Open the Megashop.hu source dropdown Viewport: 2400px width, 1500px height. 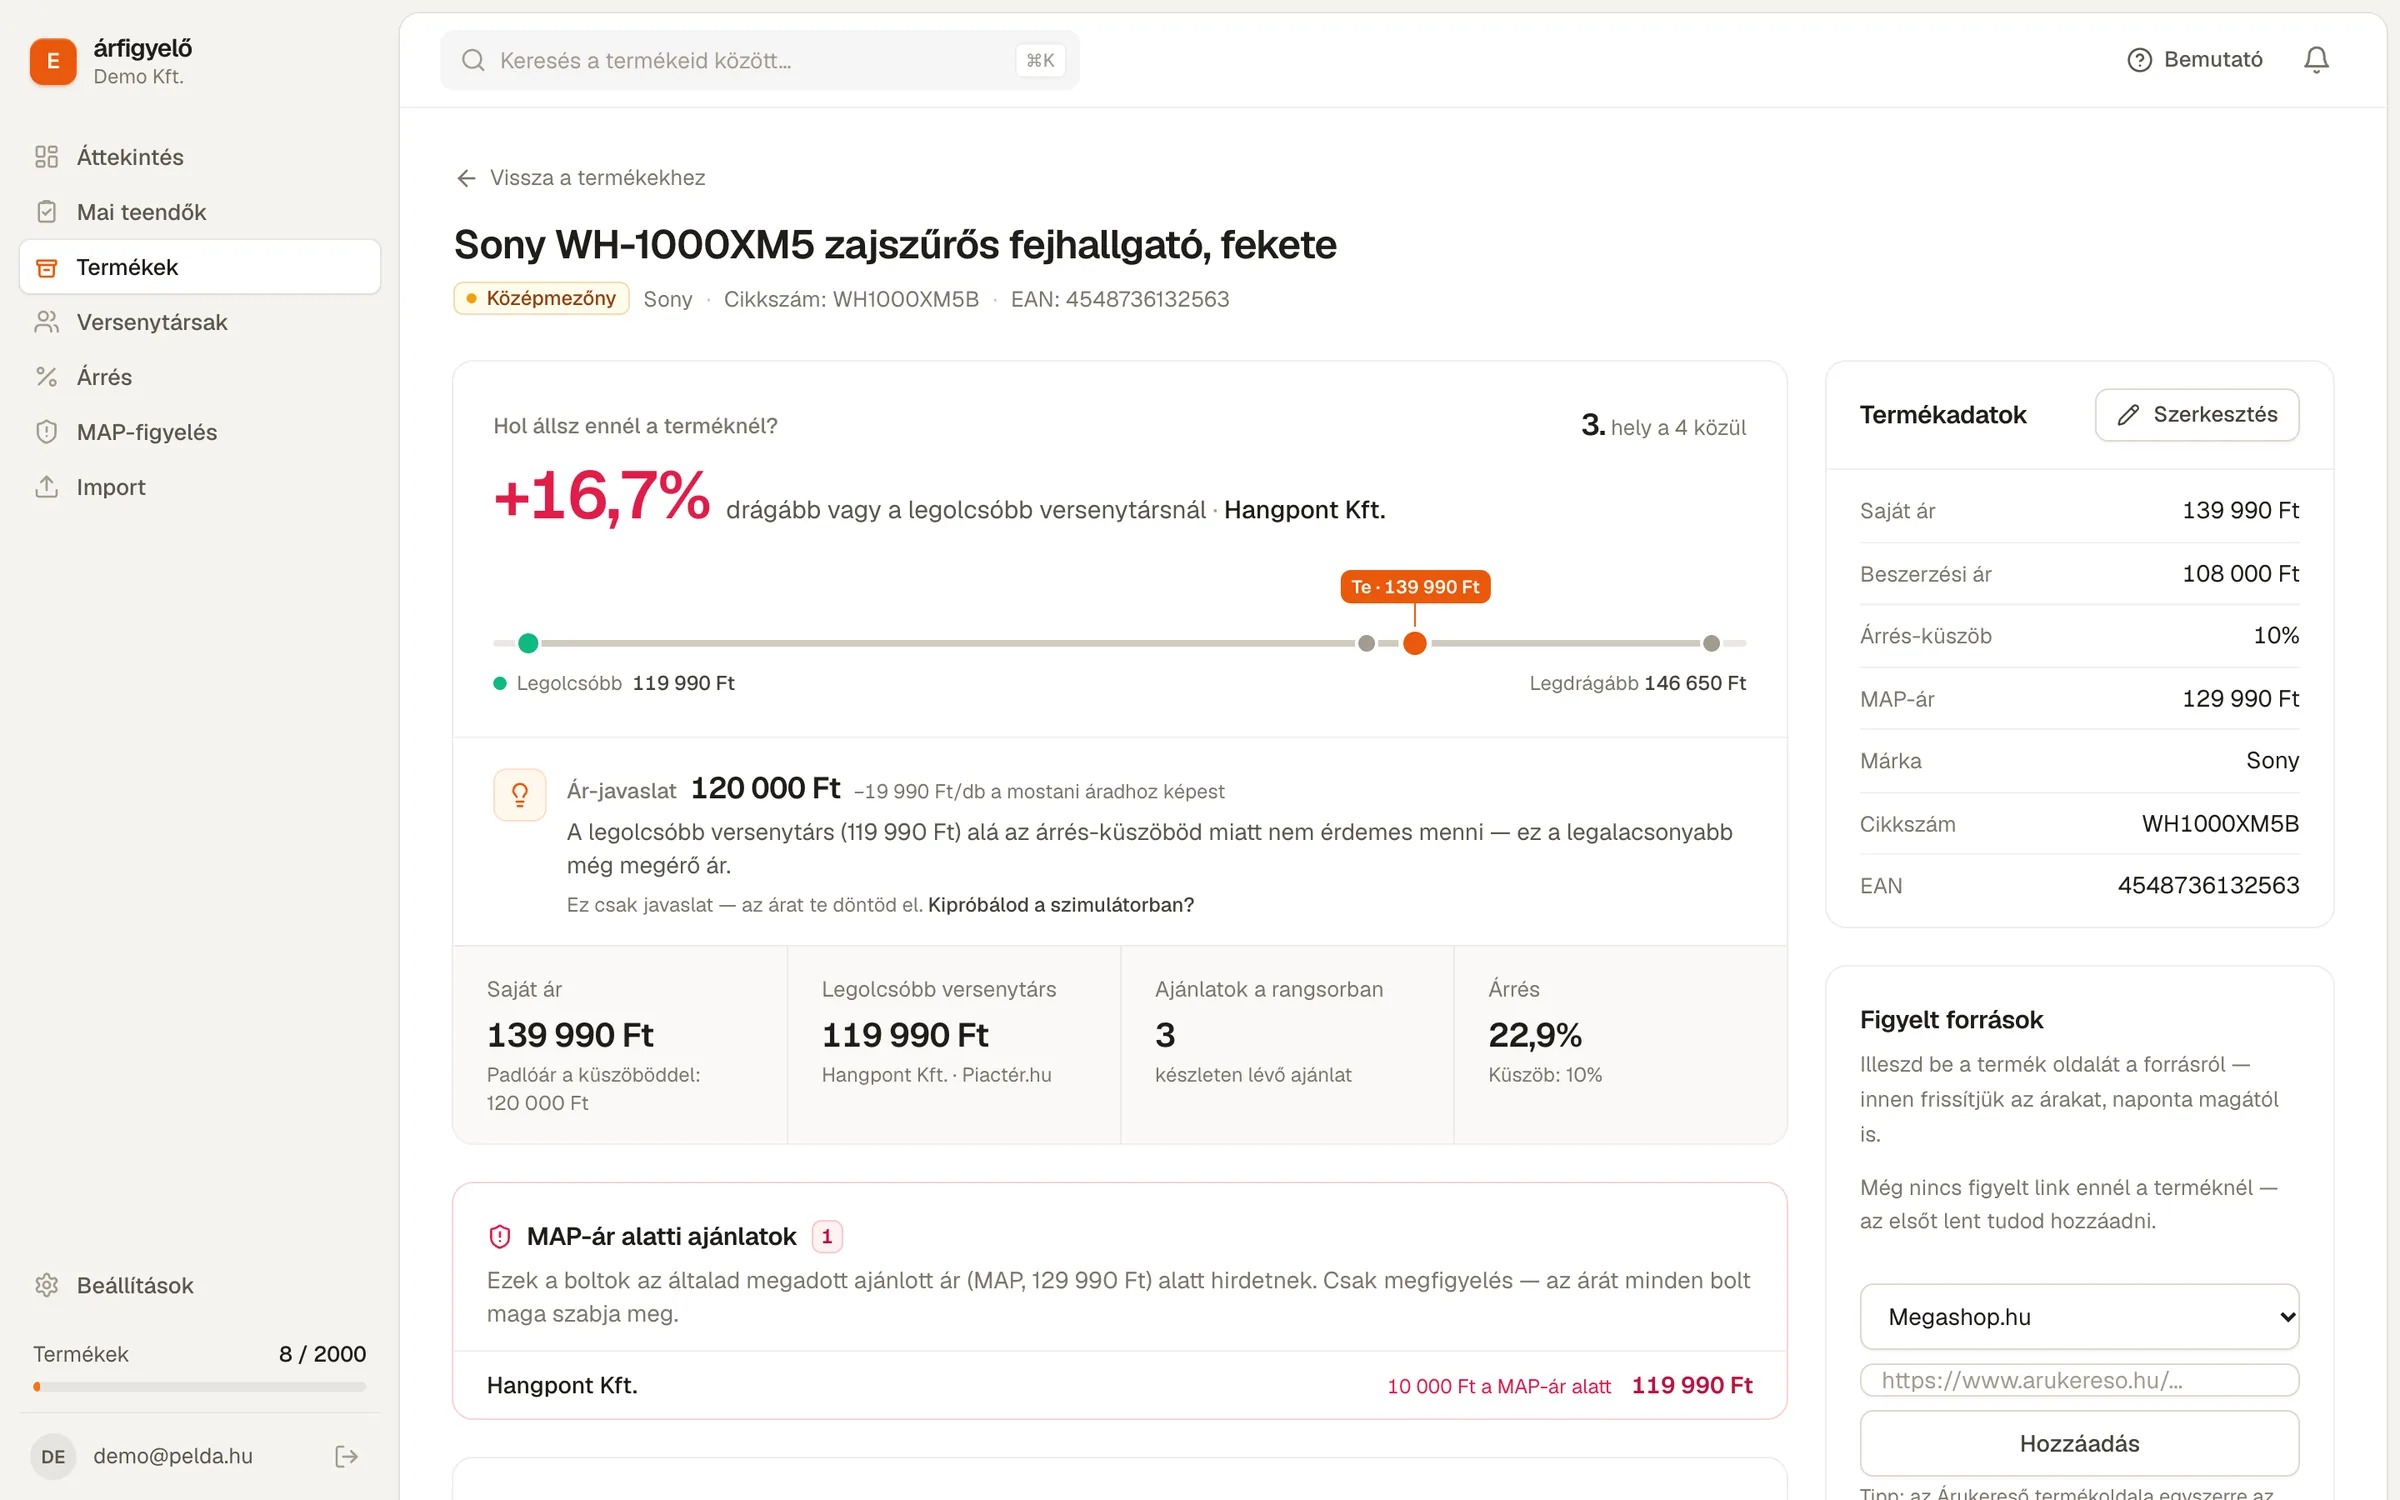[x=2079, y=1317]
